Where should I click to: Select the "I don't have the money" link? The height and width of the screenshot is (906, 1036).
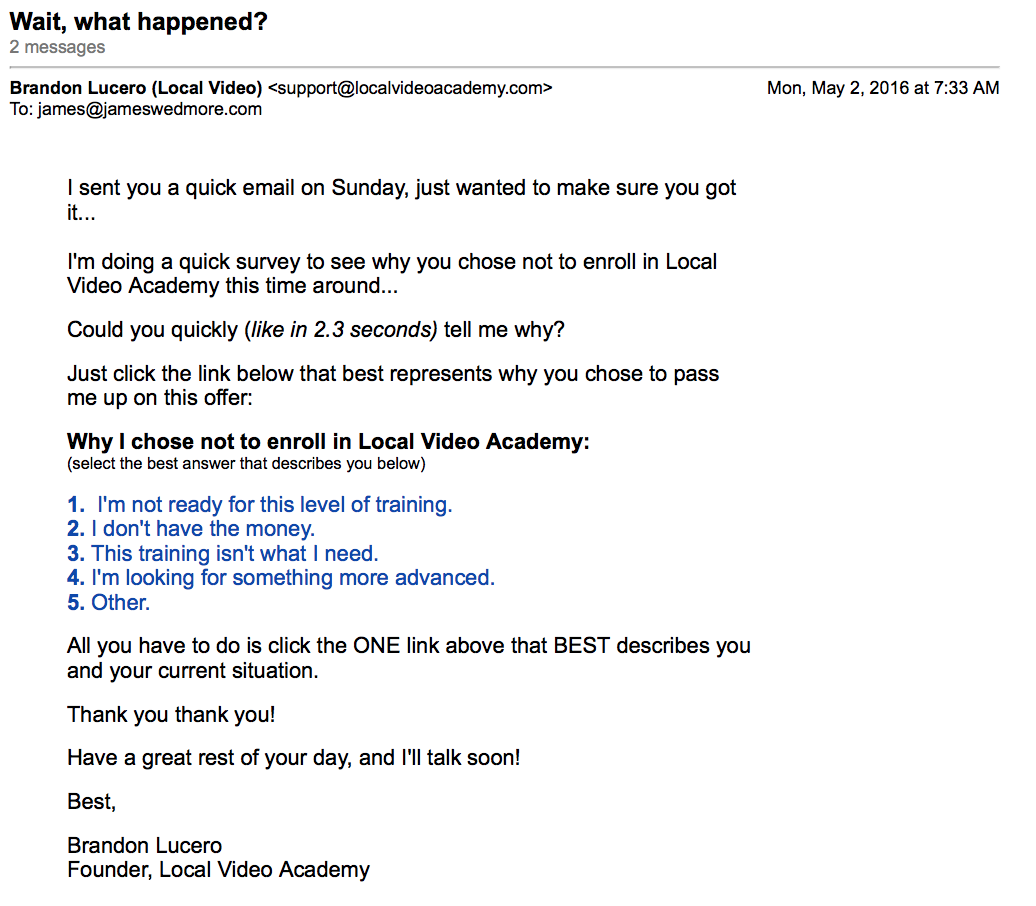click(203, 529)
